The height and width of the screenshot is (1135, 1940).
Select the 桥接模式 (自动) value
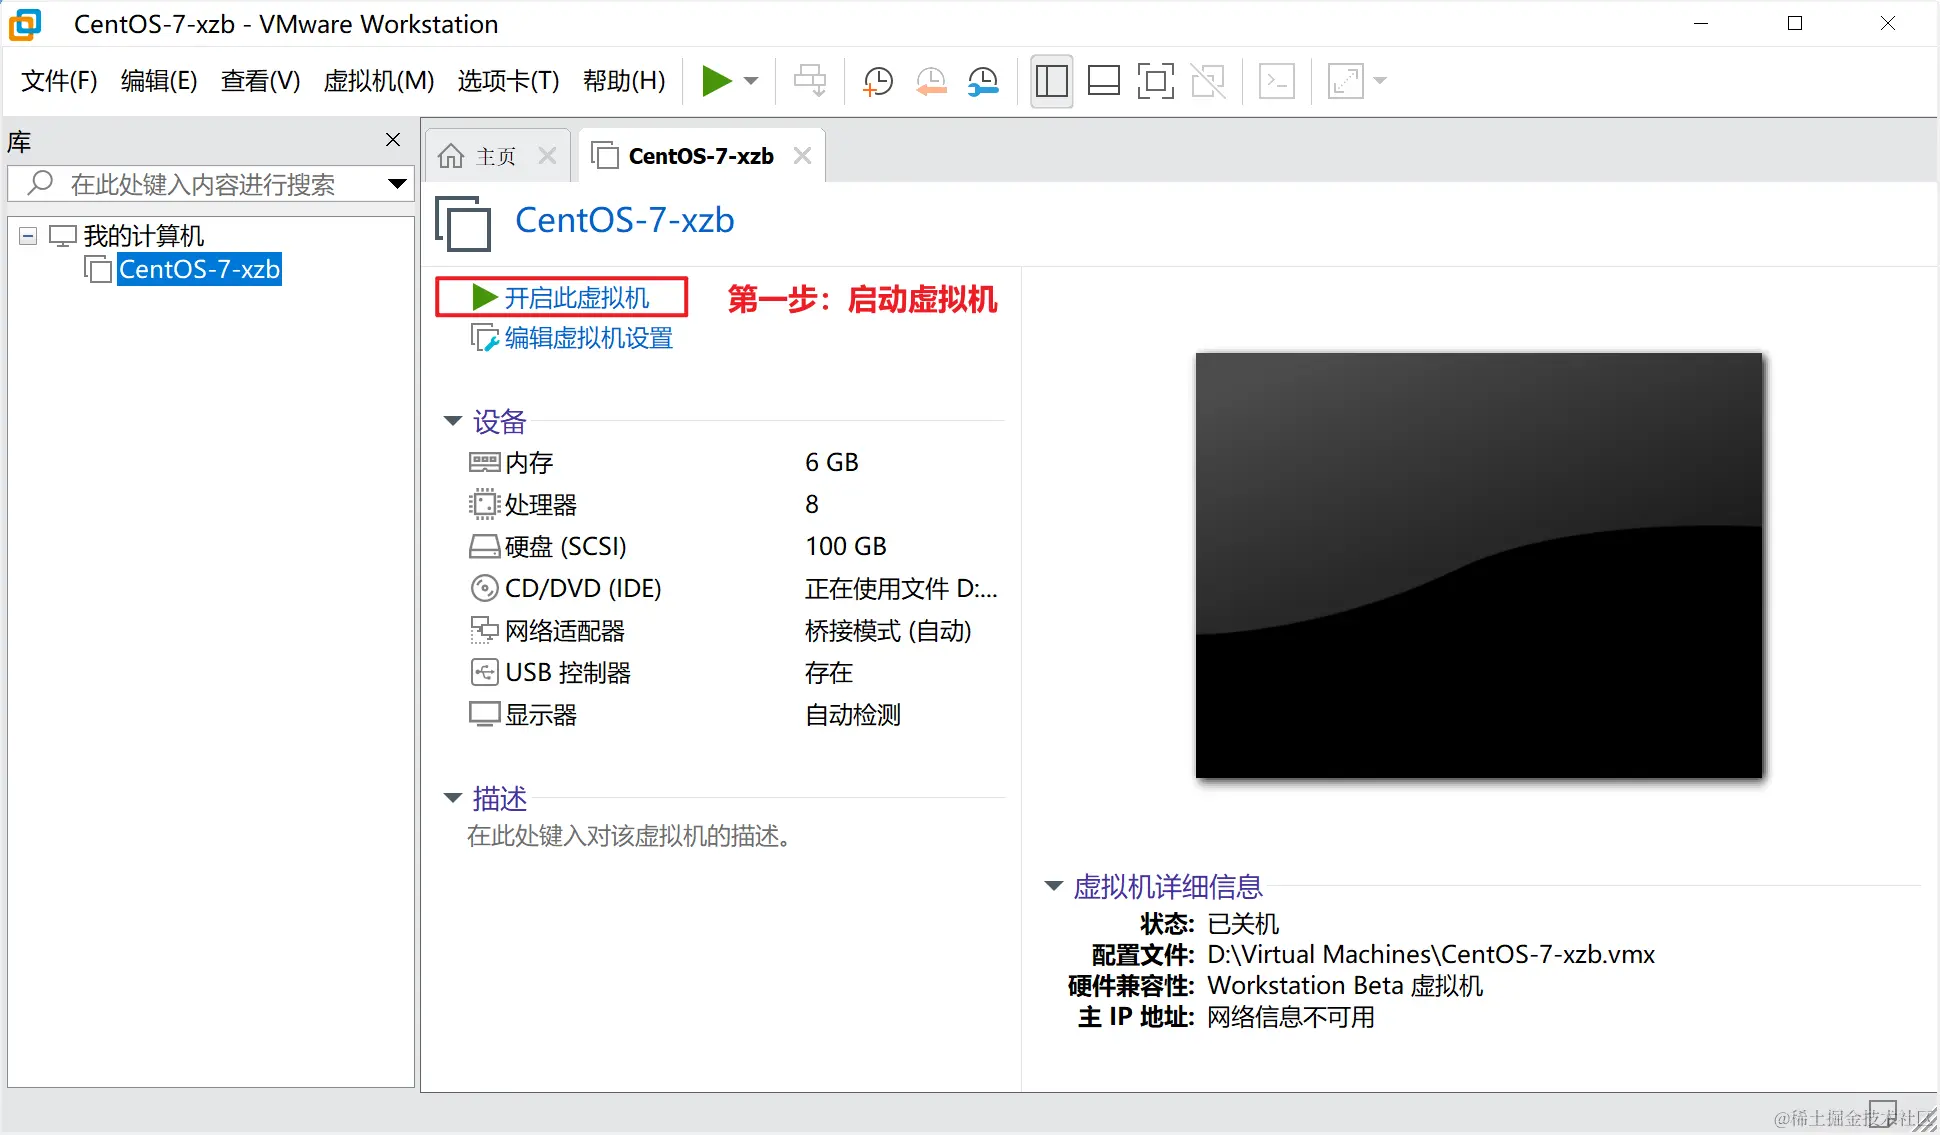point(888,630)
